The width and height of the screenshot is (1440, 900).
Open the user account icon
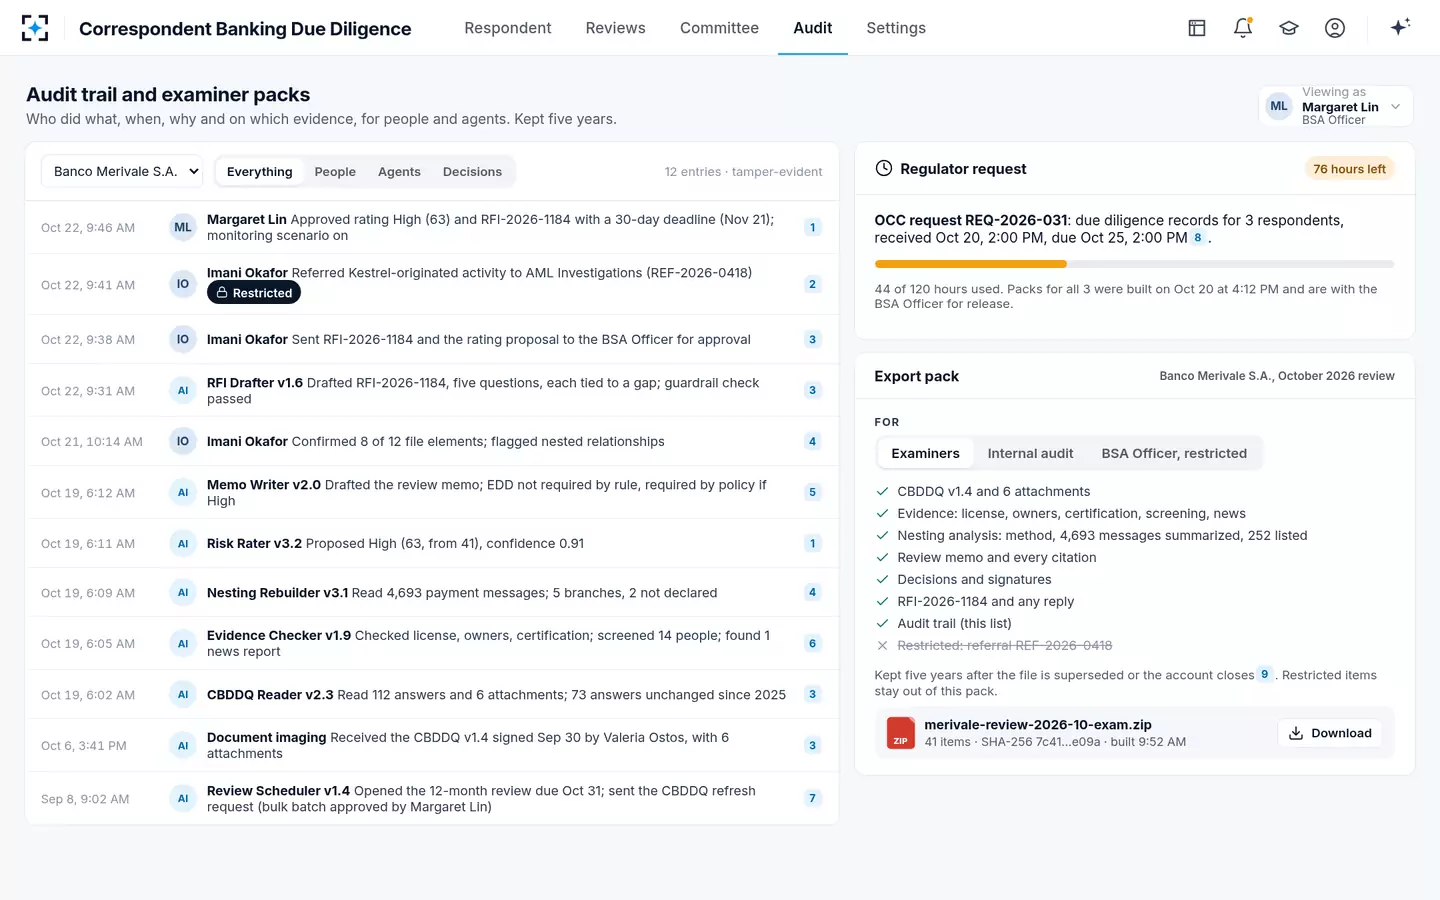(x=1335, y=28)
